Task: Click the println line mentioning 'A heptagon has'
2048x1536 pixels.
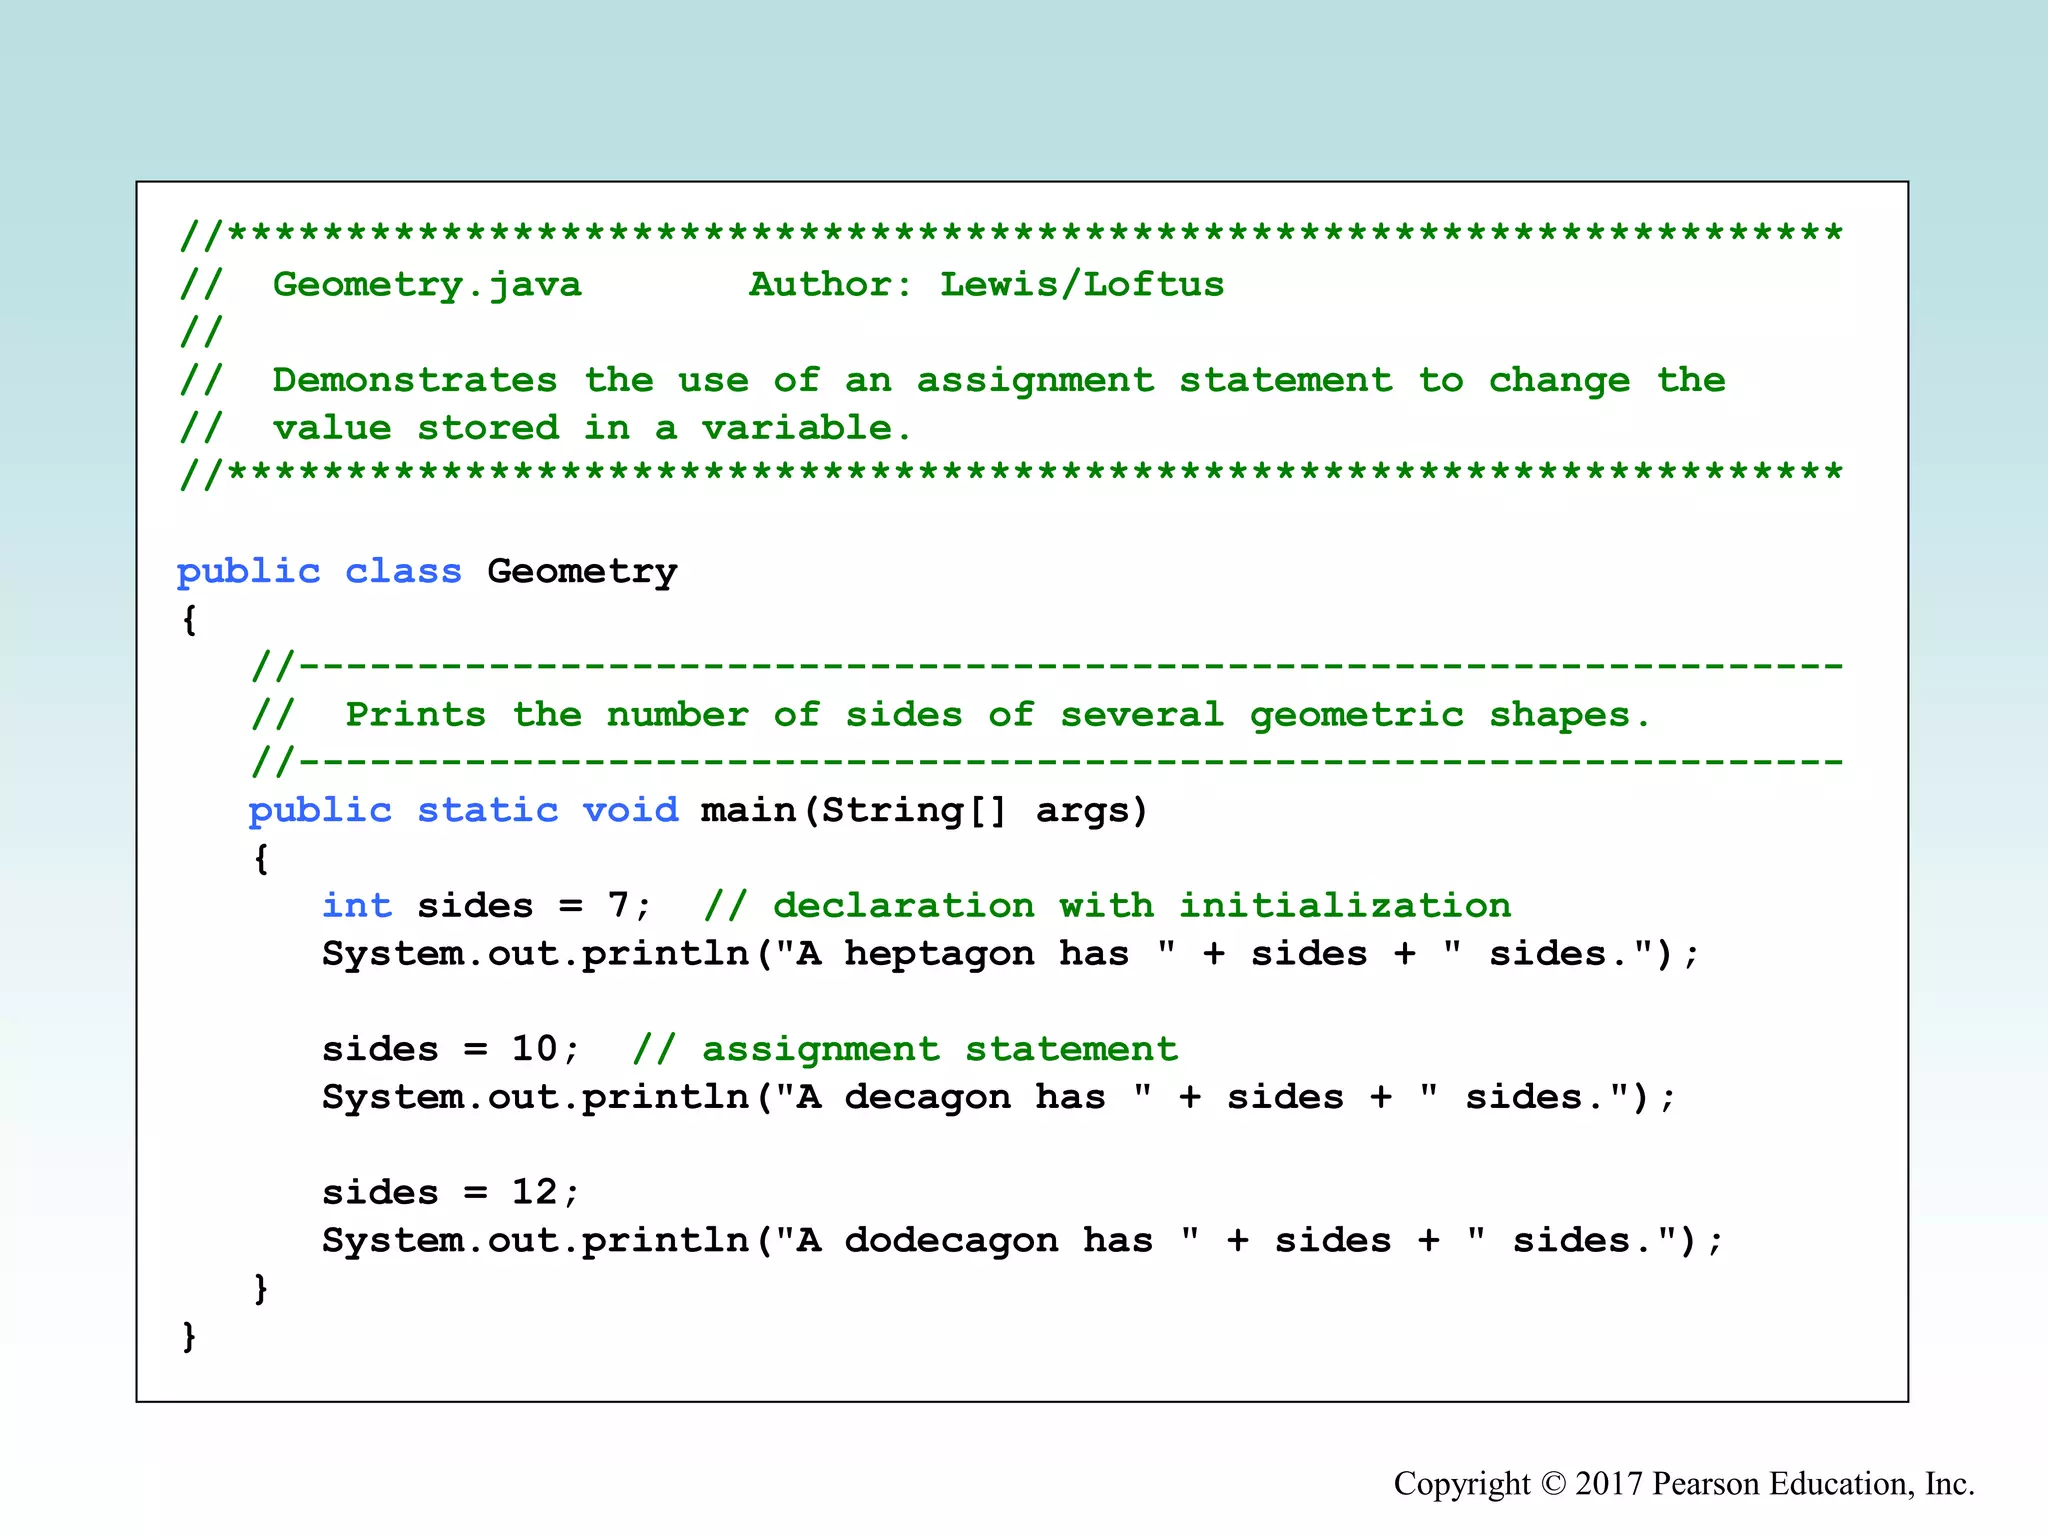Action: point(1010,954)
